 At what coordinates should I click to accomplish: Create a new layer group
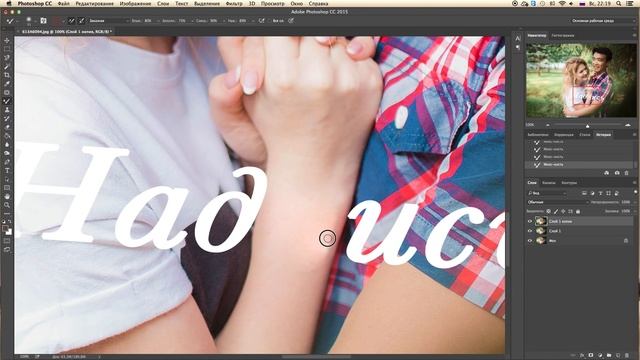(x=609, y=356)
